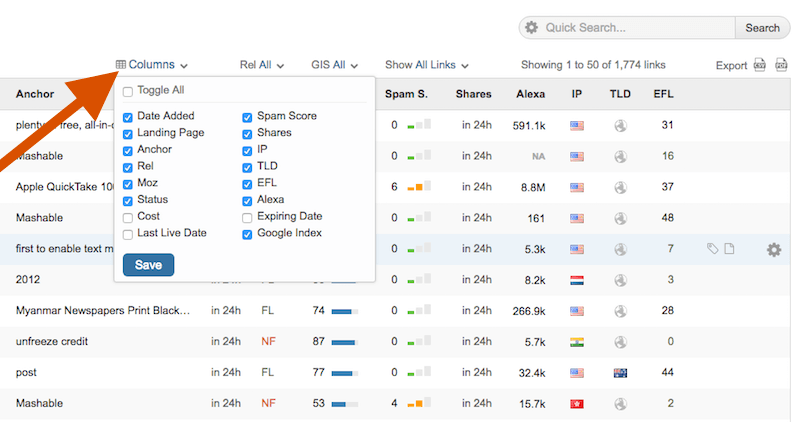The image size is (800, 422).
Task: Enable the Expiring Date checkbox
Action: tap(247, 218)
